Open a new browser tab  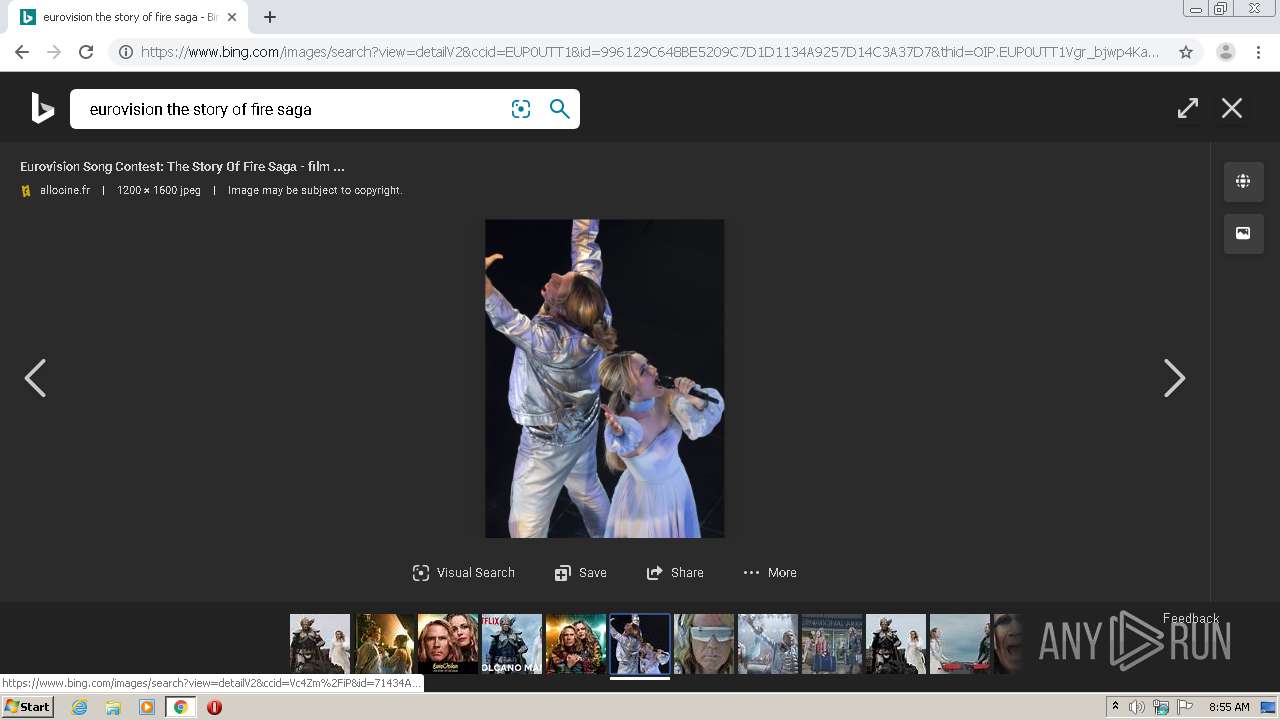pos(270,17)
